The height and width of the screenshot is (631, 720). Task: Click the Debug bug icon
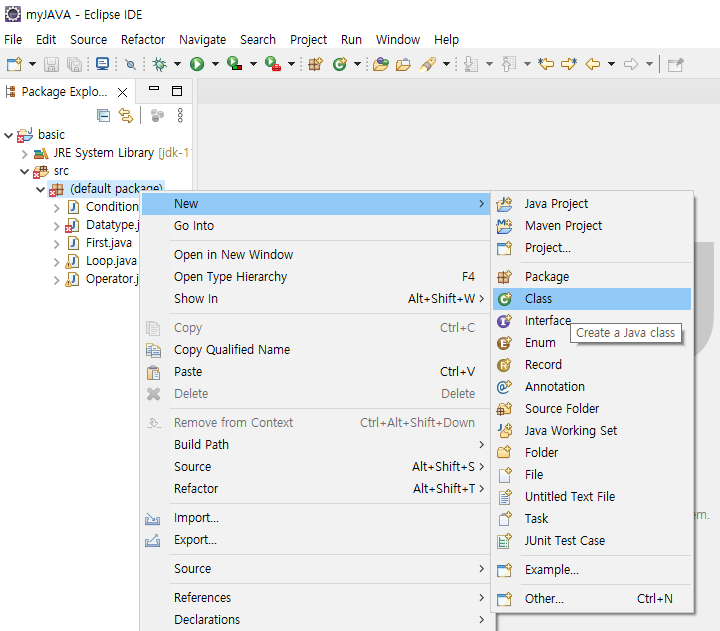click(x=160, y=64)
